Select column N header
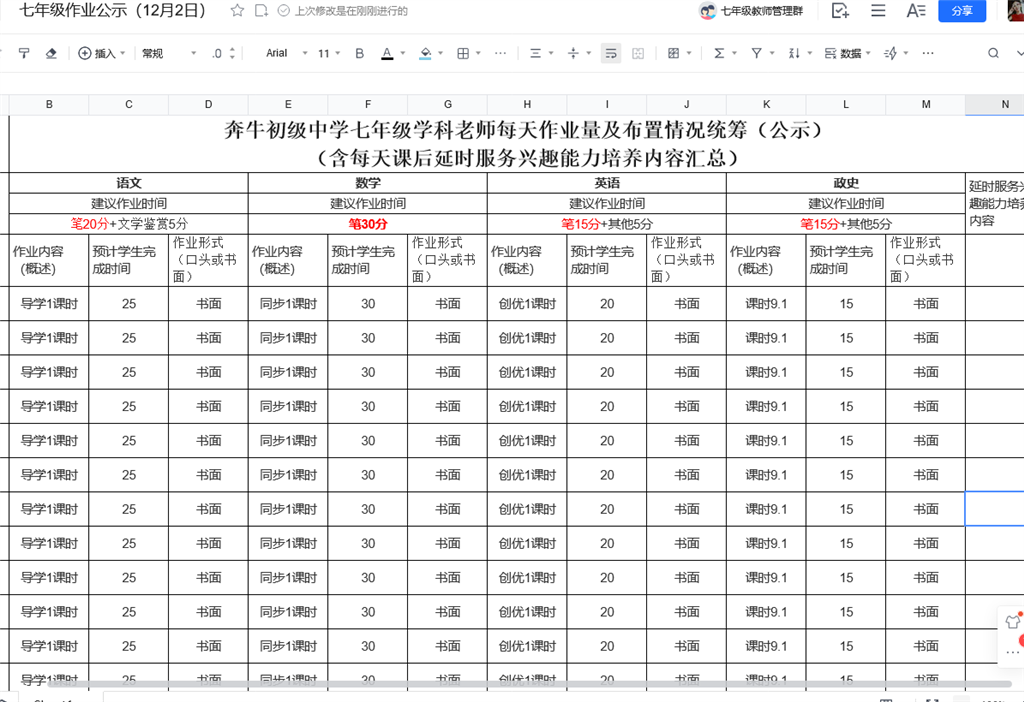The image size is (1024, 702). [997, 104]
